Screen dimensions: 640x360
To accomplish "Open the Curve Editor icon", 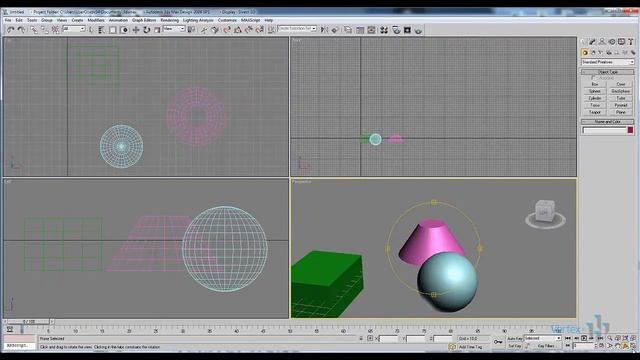I will click(x=360, y=30).
